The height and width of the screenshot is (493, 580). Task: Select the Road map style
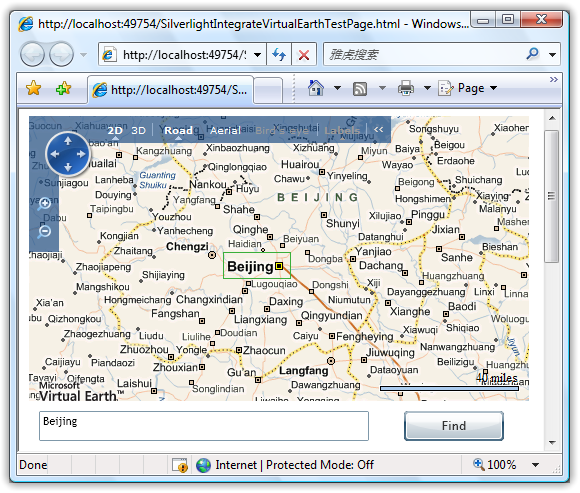178,130
